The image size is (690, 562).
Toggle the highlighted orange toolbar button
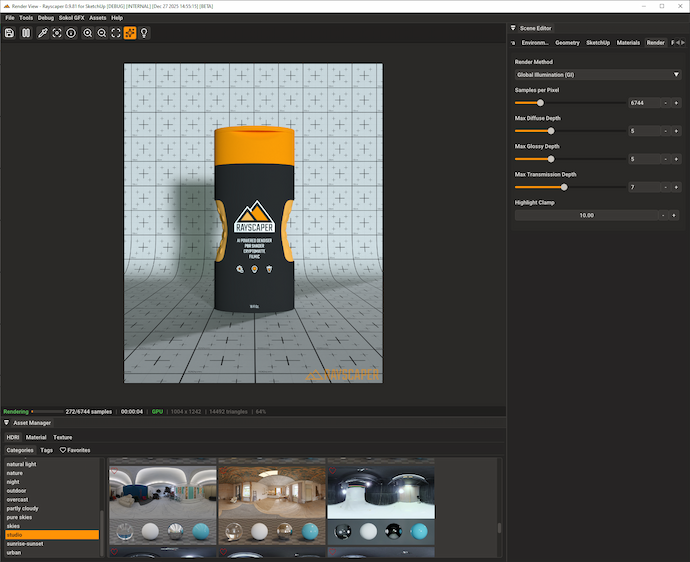130,33
